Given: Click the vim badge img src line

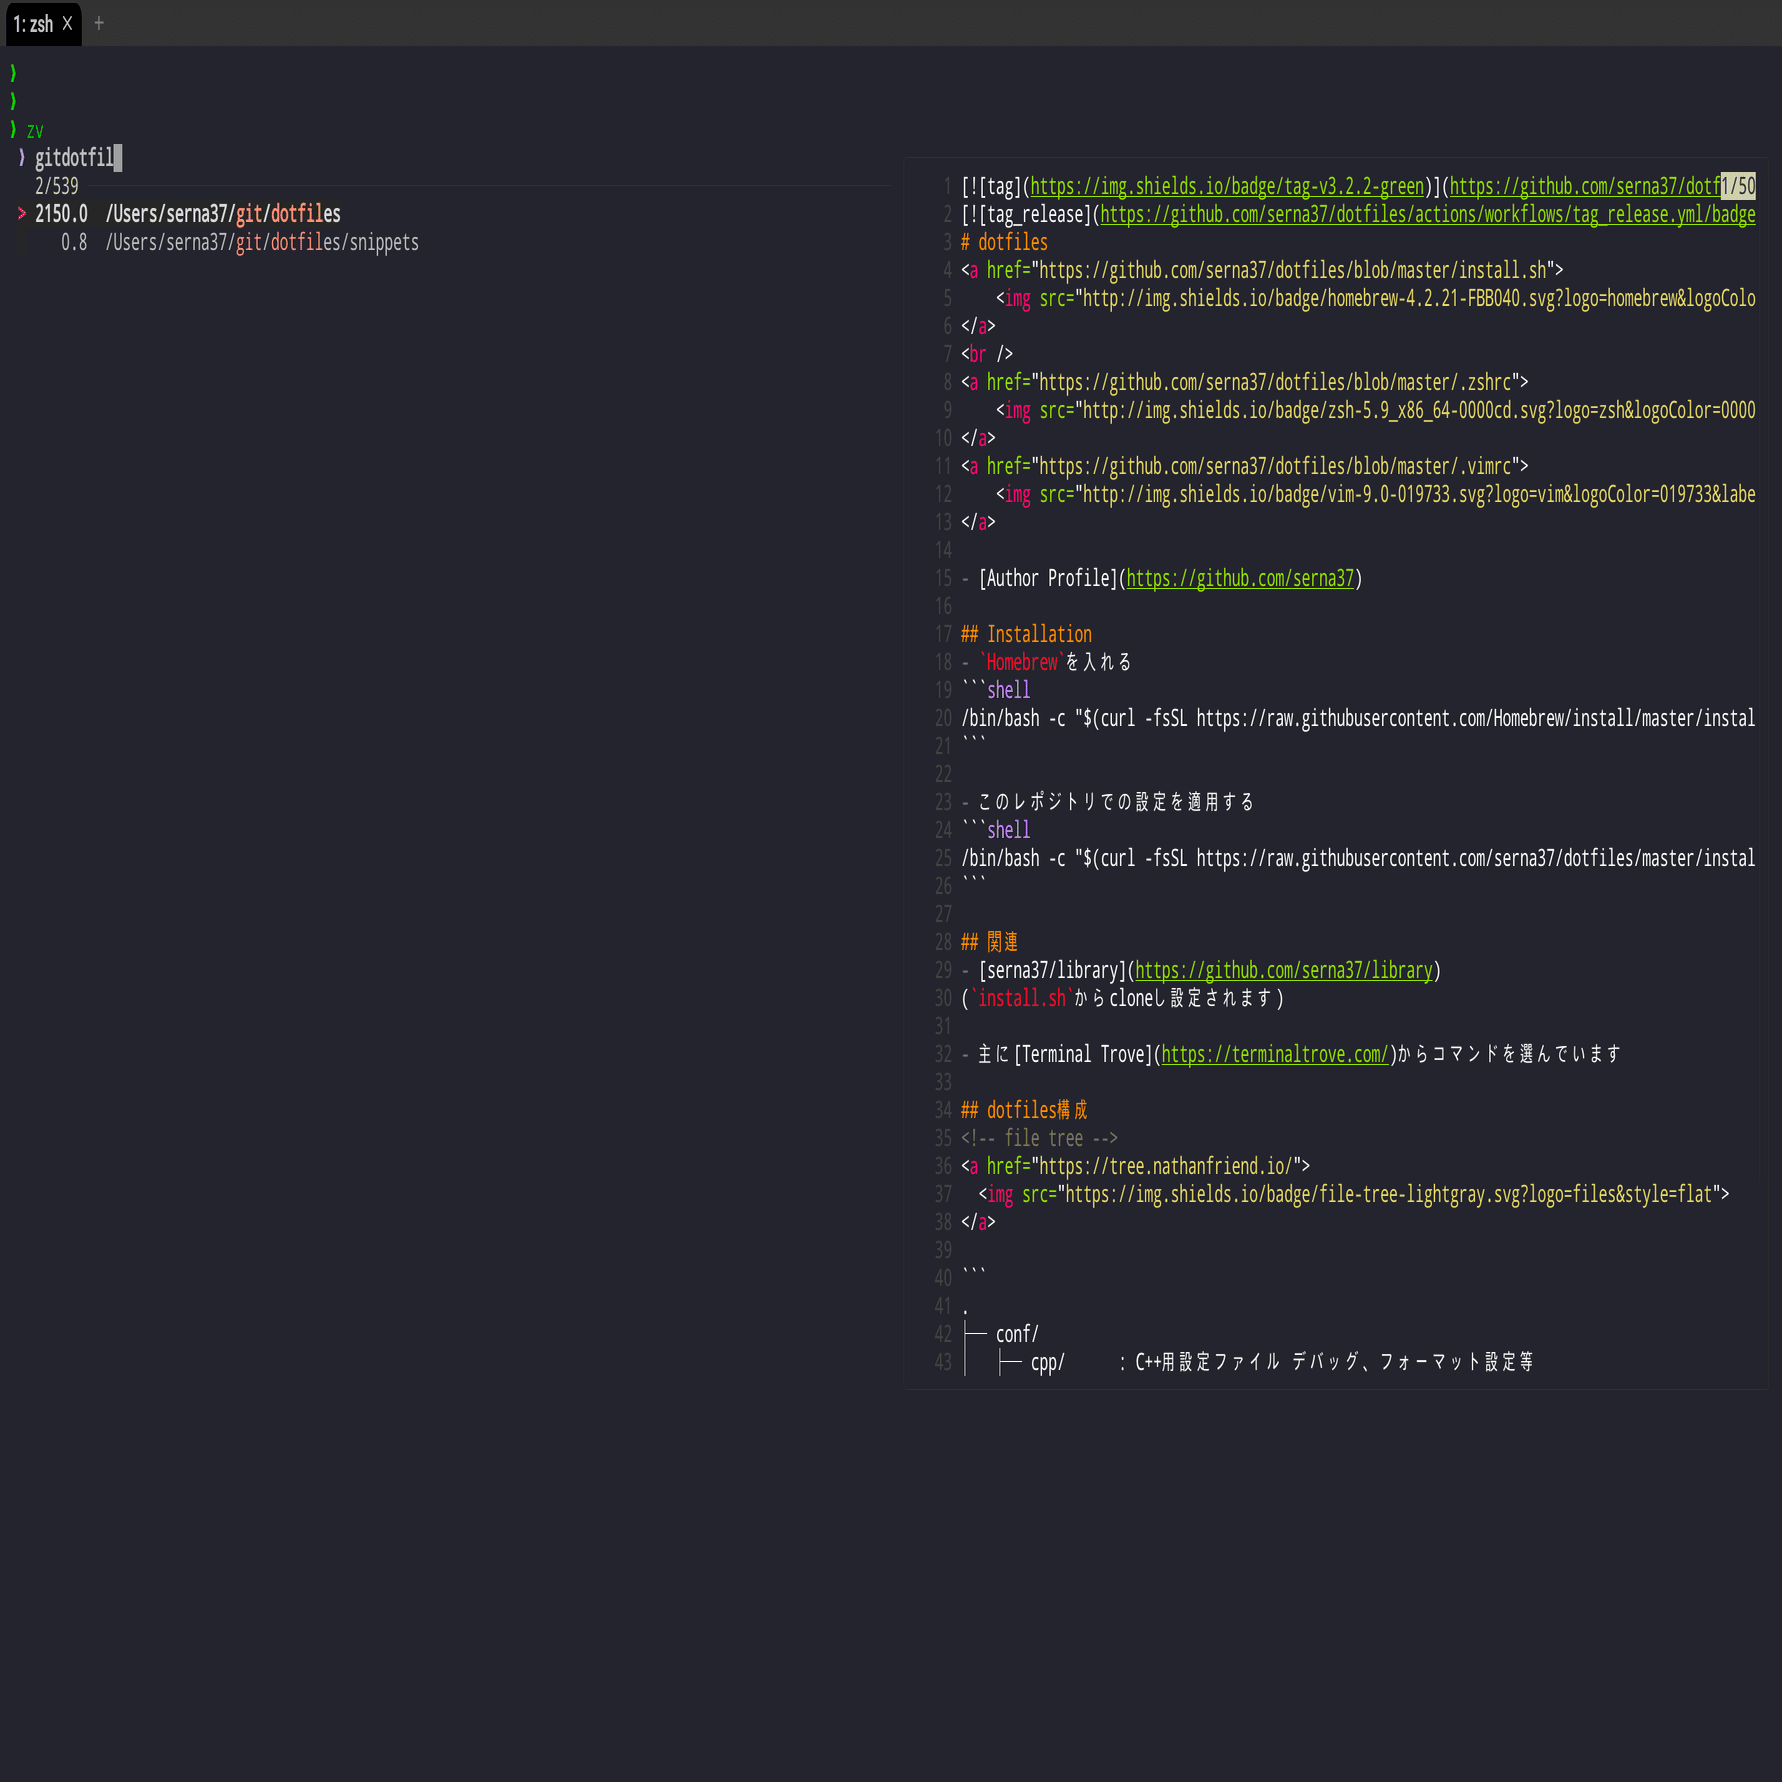Looking at the screenshot, I should pos(1375,494).
